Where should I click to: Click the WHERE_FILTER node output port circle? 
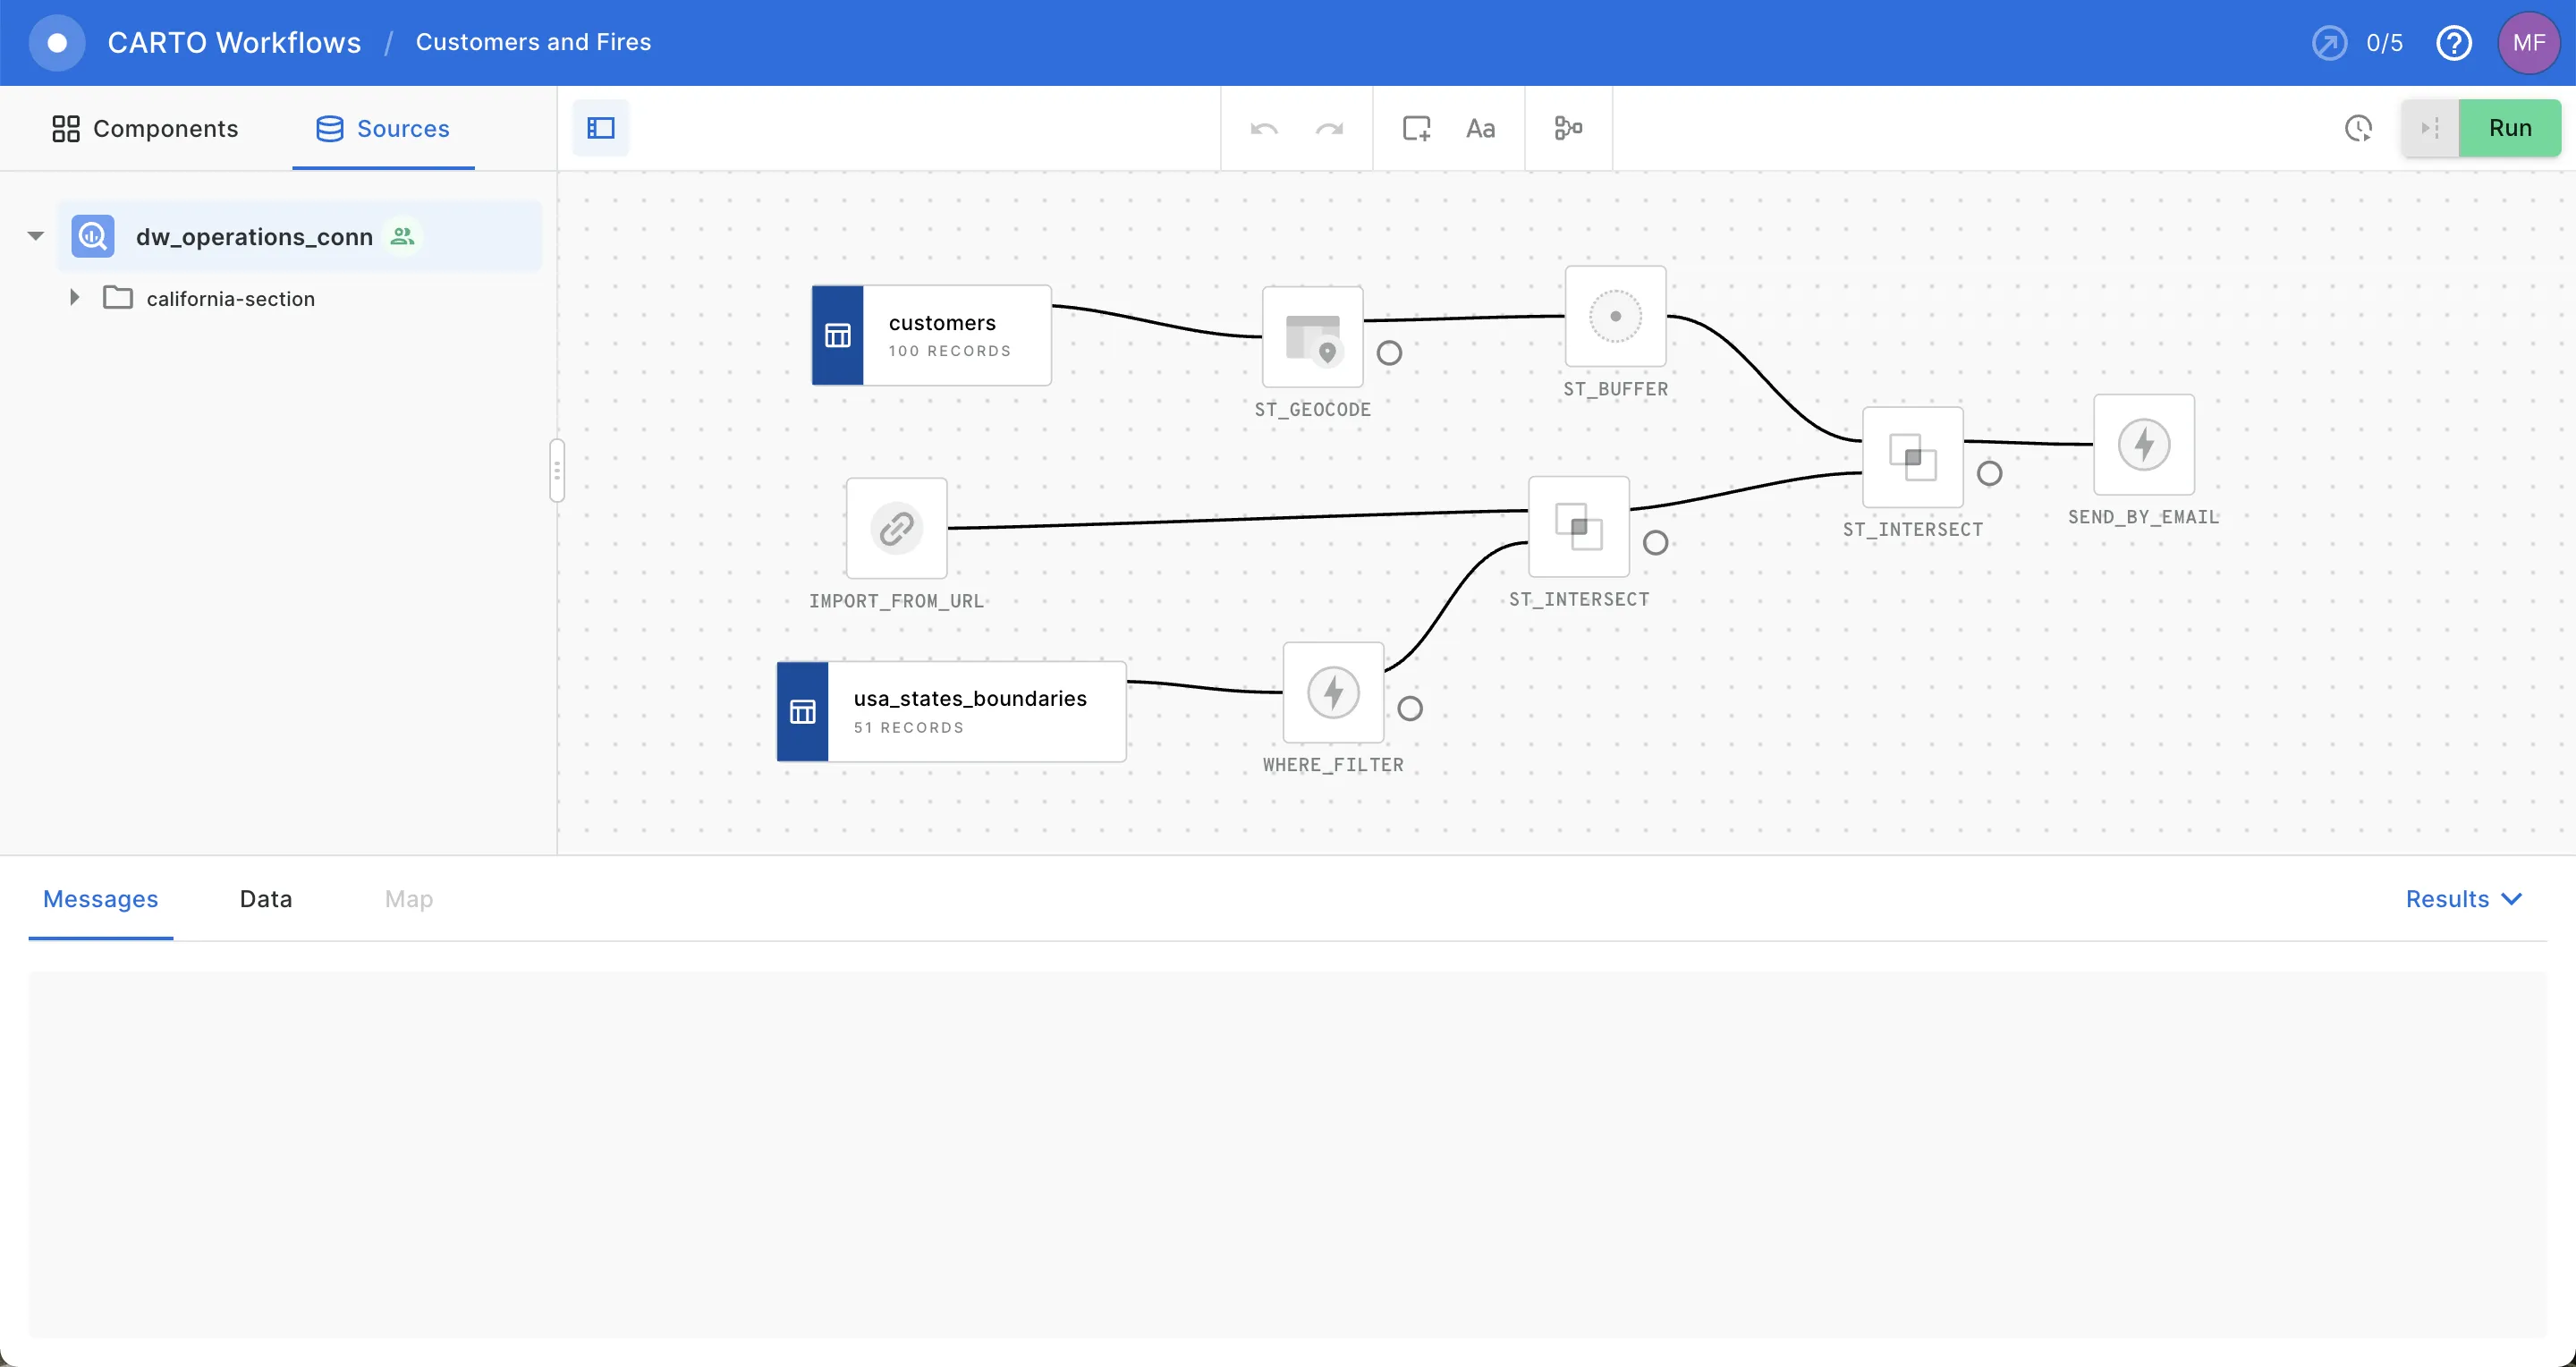[x=1410, y=709]
